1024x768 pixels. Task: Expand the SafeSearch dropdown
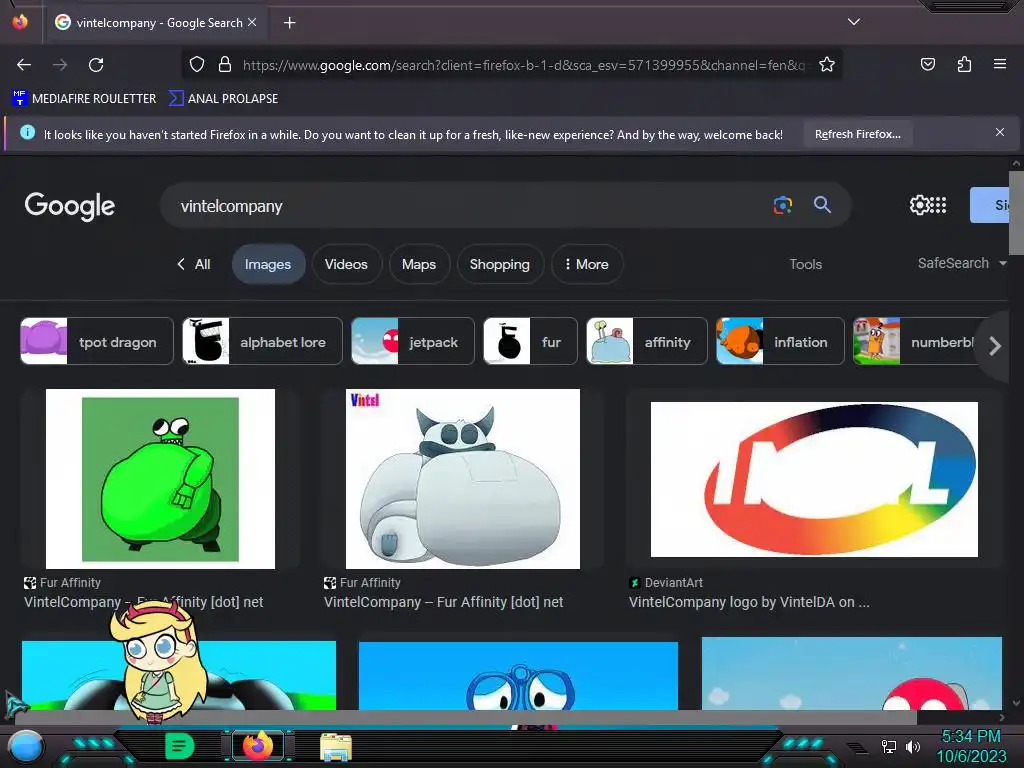962,263
